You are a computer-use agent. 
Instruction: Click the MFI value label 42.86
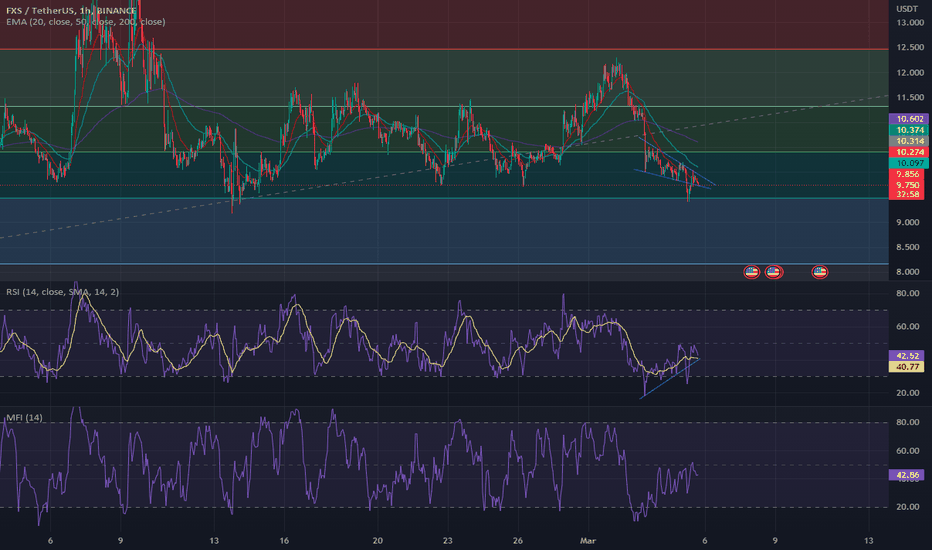point(907,475)
